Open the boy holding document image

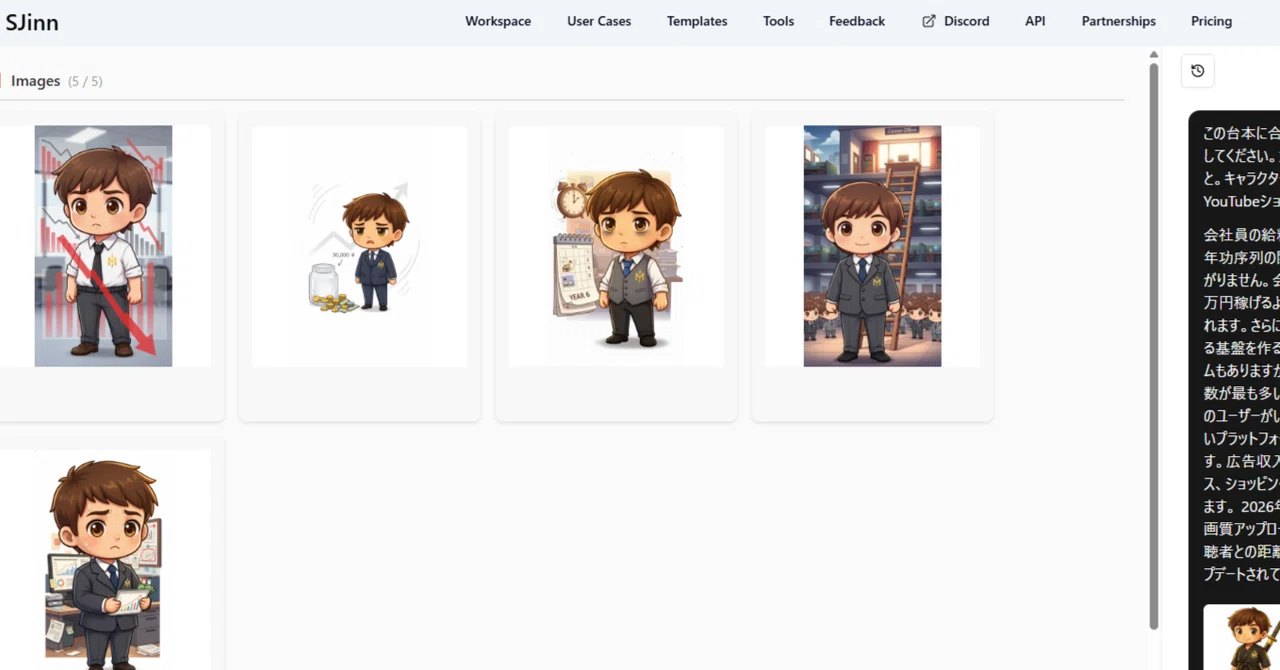pos(103,559)
